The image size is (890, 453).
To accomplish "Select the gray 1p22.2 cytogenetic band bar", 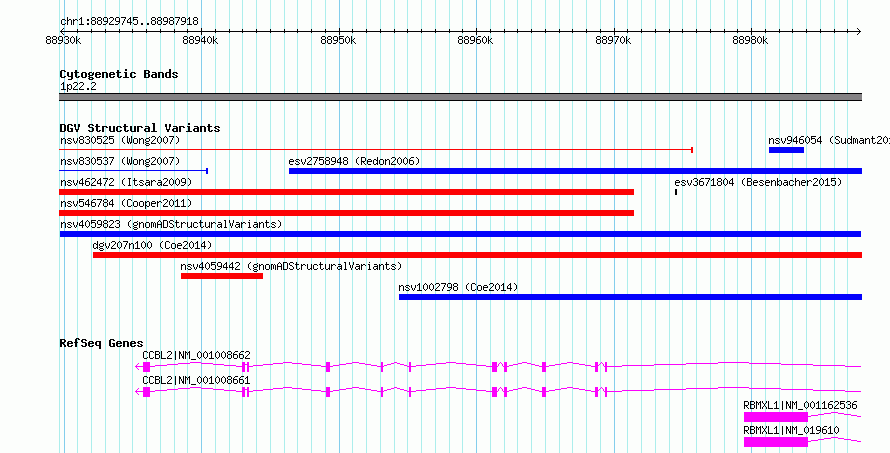I will (460, 97).
